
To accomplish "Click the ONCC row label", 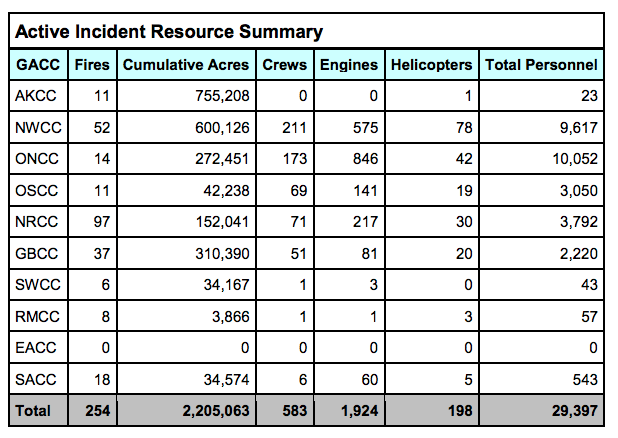I will (37, 158).
